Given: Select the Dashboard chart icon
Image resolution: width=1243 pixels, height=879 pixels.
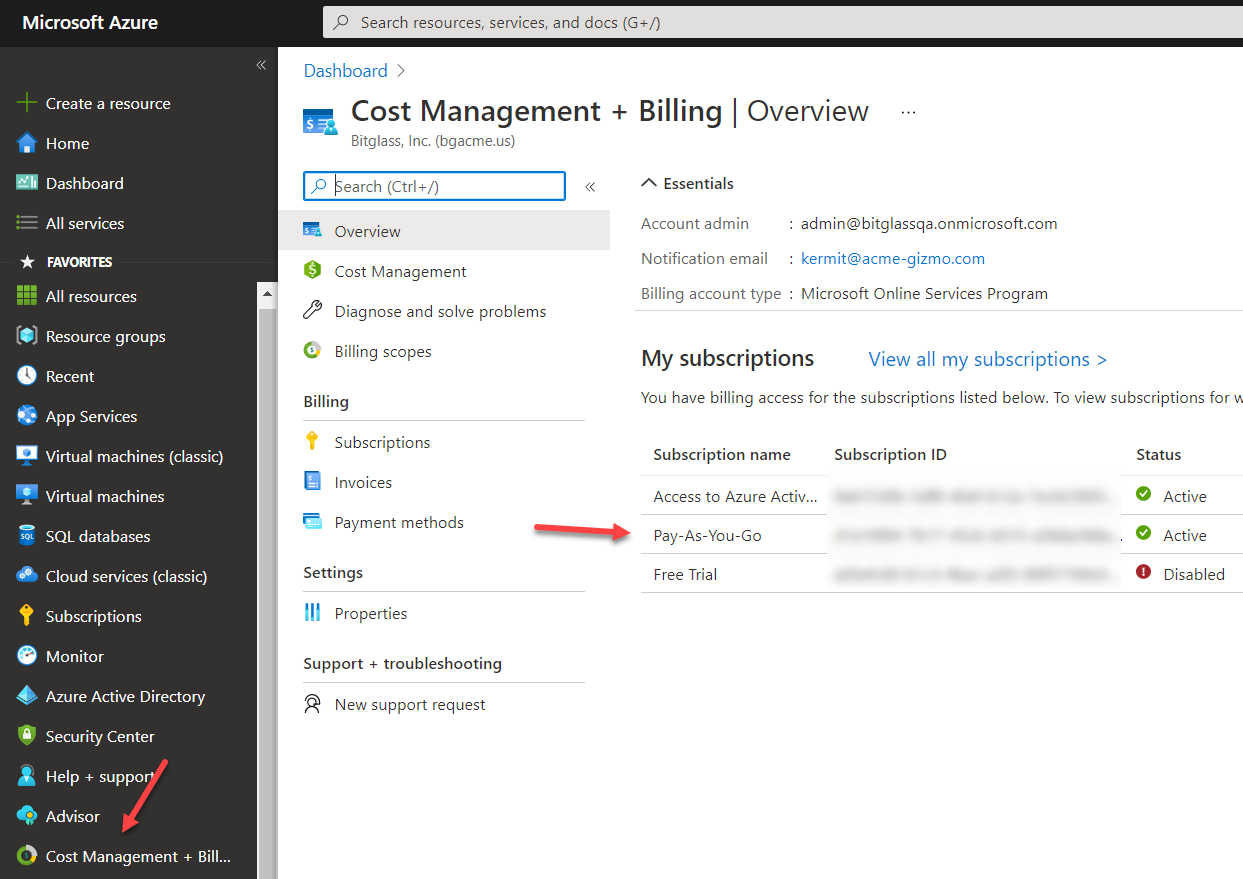Looking at the screenshot, I should pyautogui.click(x=27, y=183).
